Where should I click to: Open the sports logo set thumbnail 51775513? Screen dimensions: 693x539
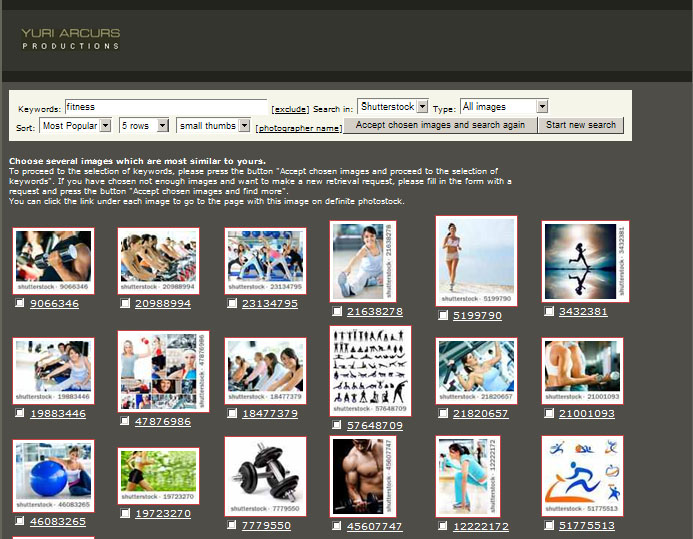click(582, 475)
